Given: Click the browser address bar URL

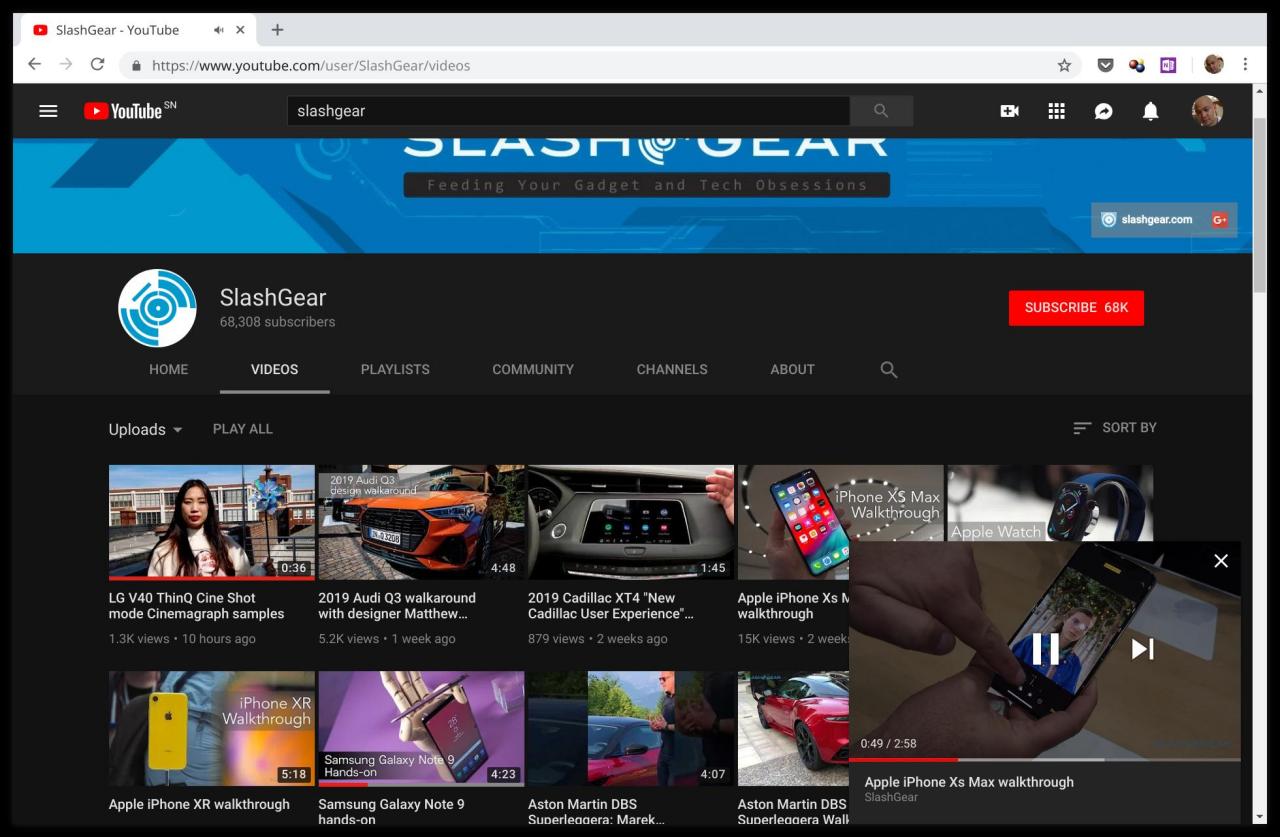Looking at the screenshot, I should (x=311, y=65).
